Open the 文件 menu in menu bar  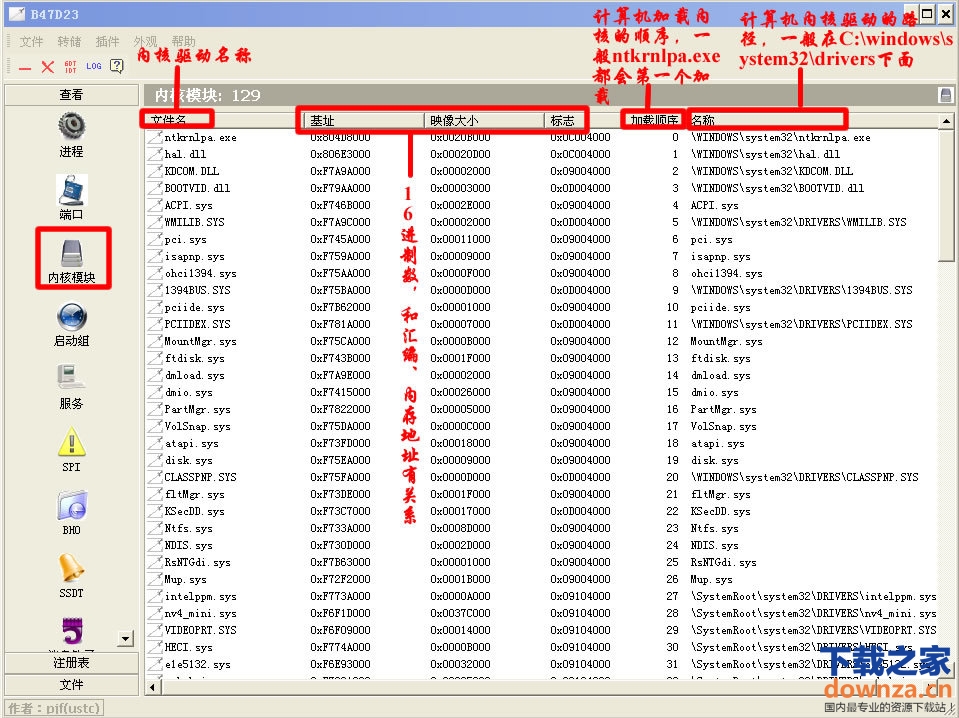coord(31,42)
